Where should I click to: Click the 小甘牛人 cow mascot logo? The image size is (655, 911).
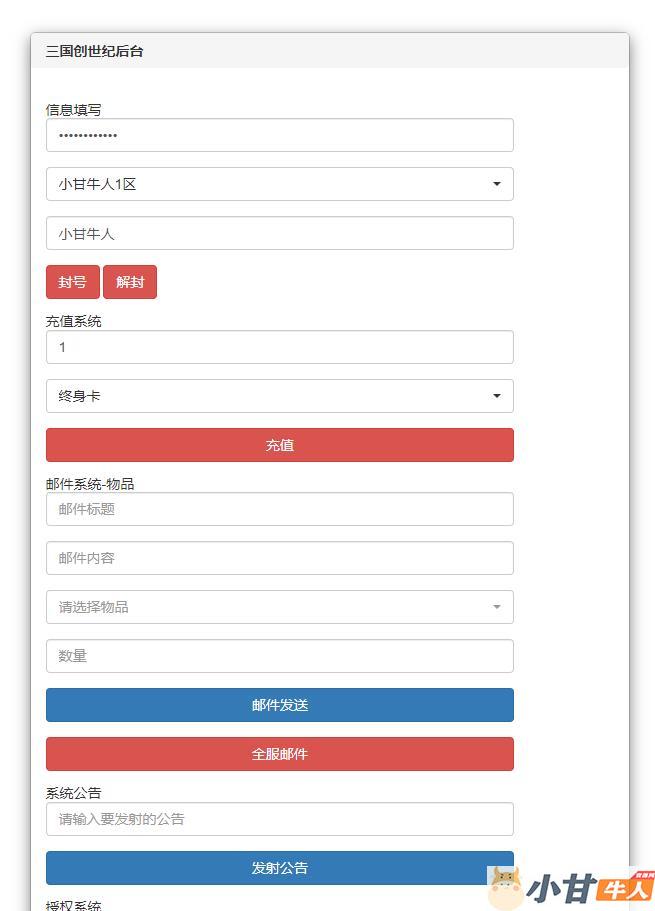tap(506, 888)
